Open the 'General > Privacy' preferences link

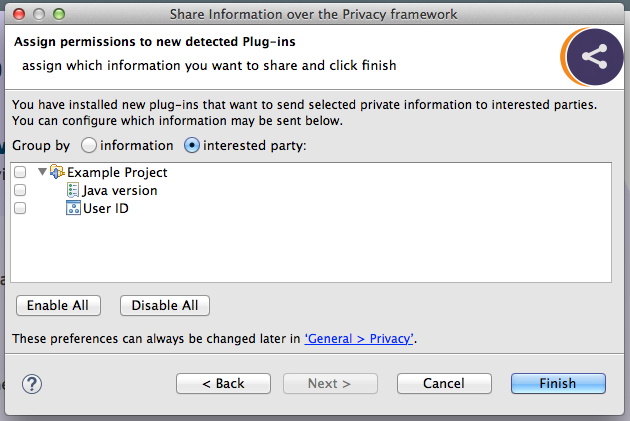click(x=359, y=339)
